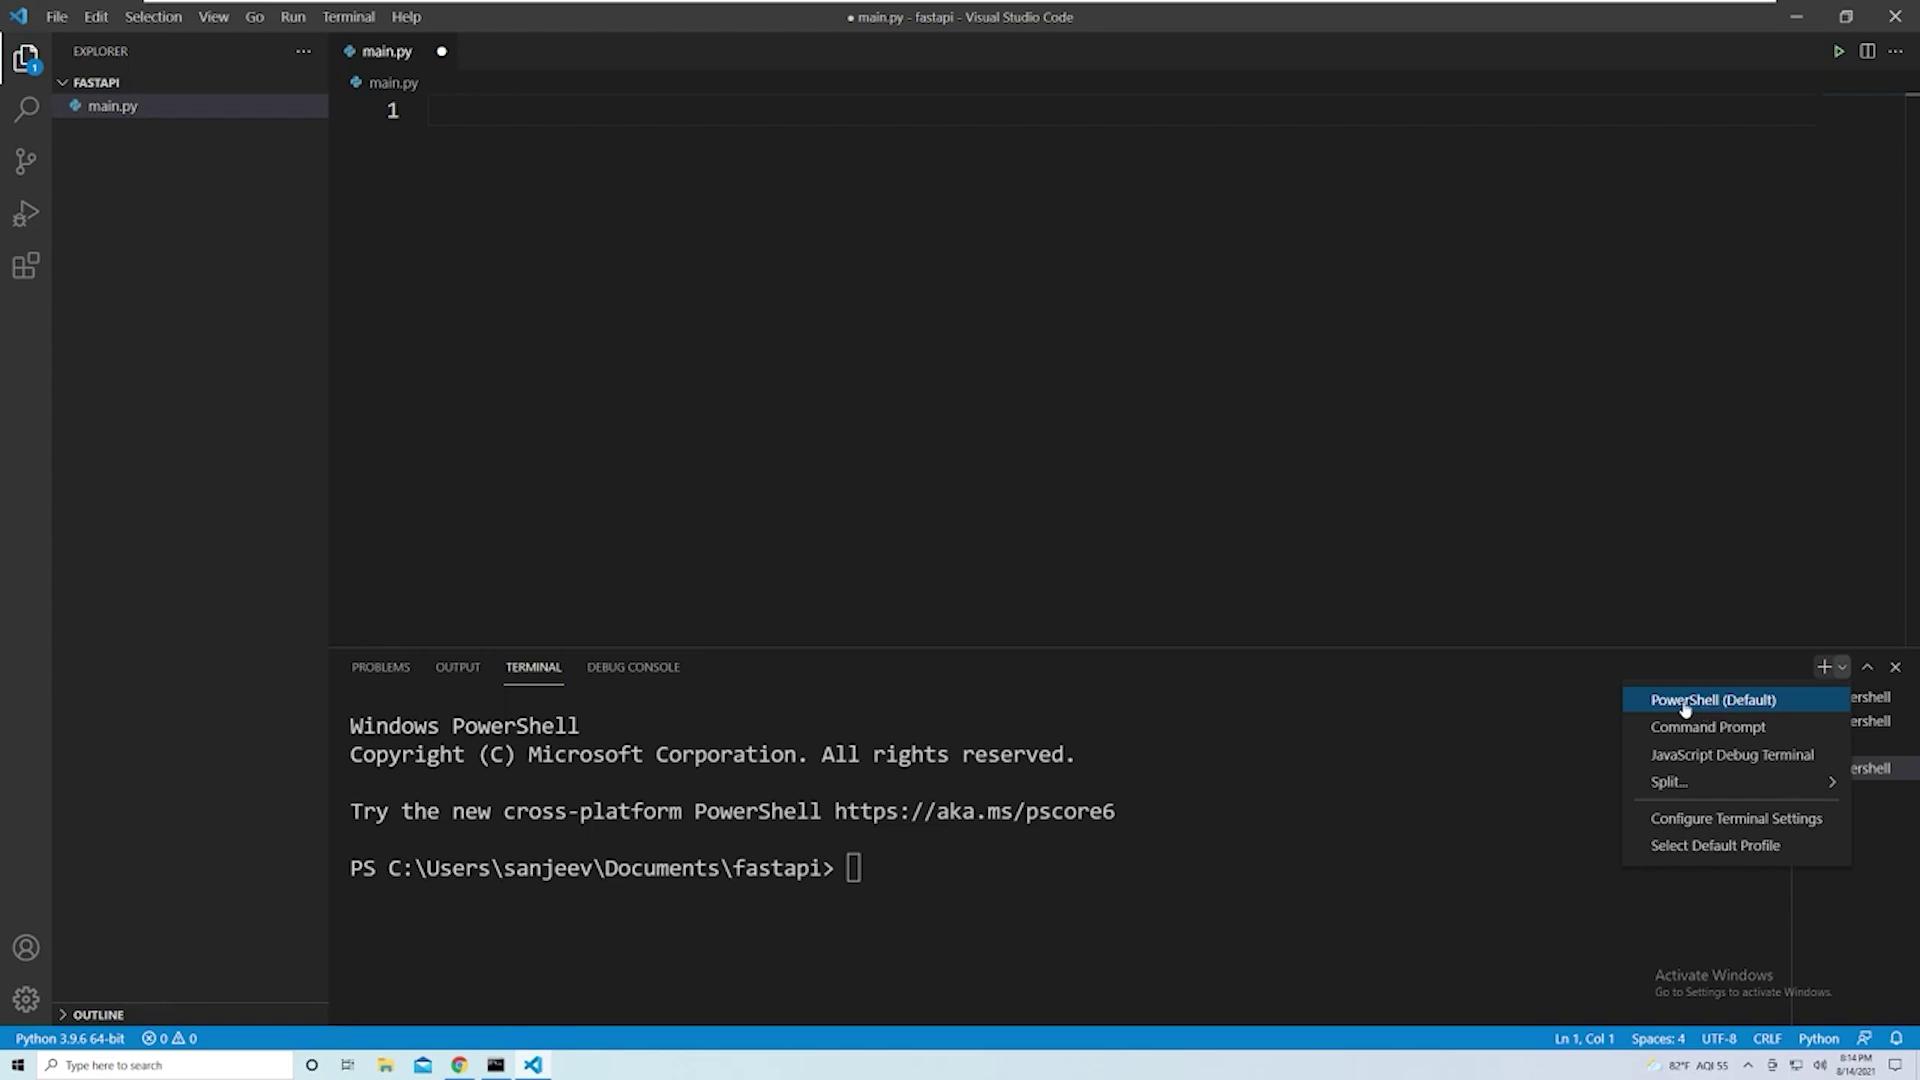Viewport: 1920px width, 1080px height.
Task: Click Python 3.9.6 64-bit interpreter selector
Action: coord(70,1038)
